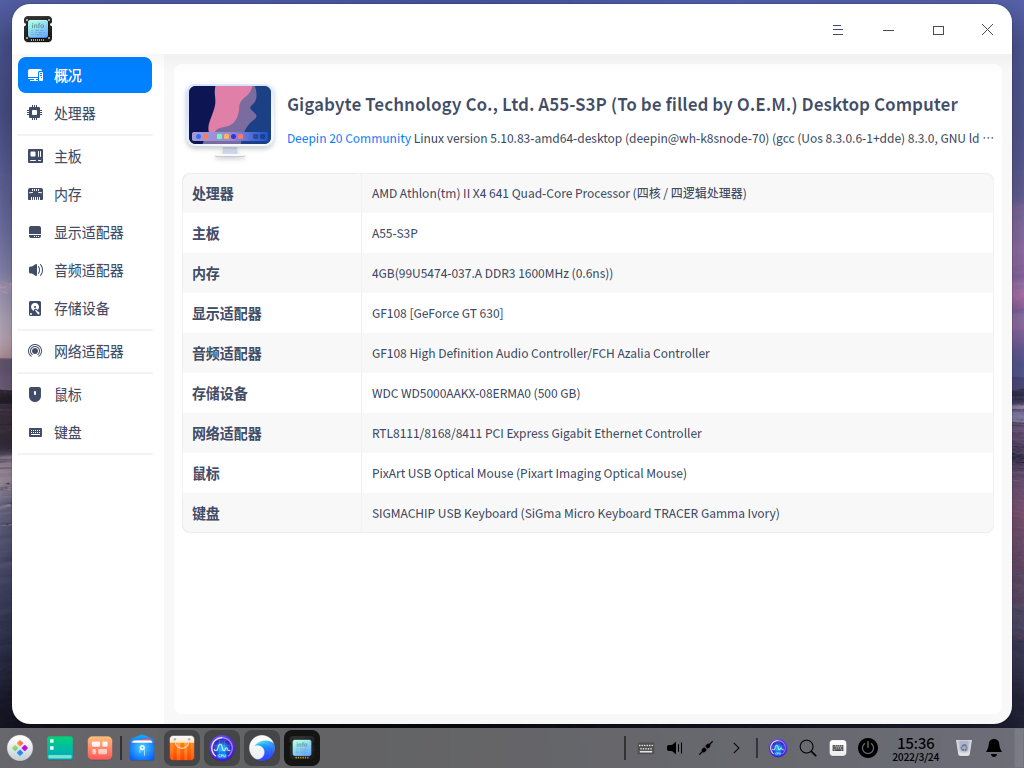Open the 显示适配器 display adapter section

pos(85,232)
